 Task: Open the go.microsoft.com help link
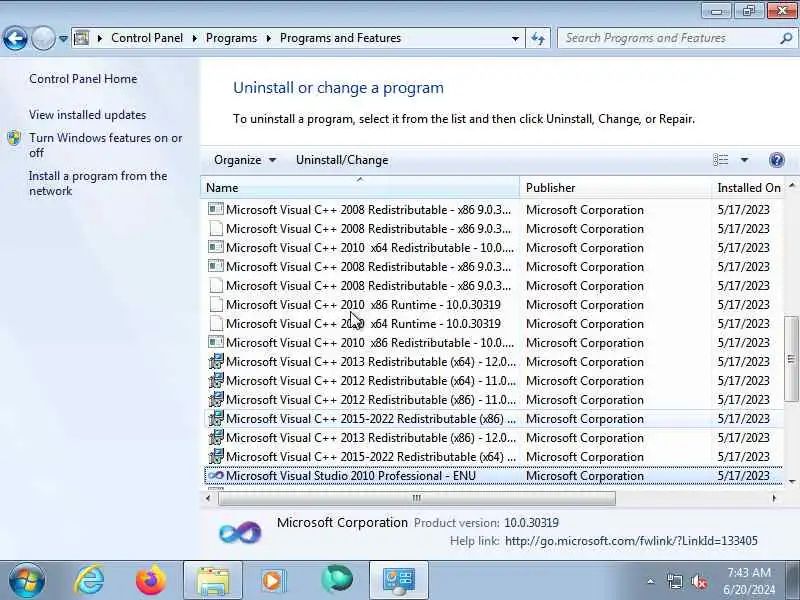(x=631, y=541)
